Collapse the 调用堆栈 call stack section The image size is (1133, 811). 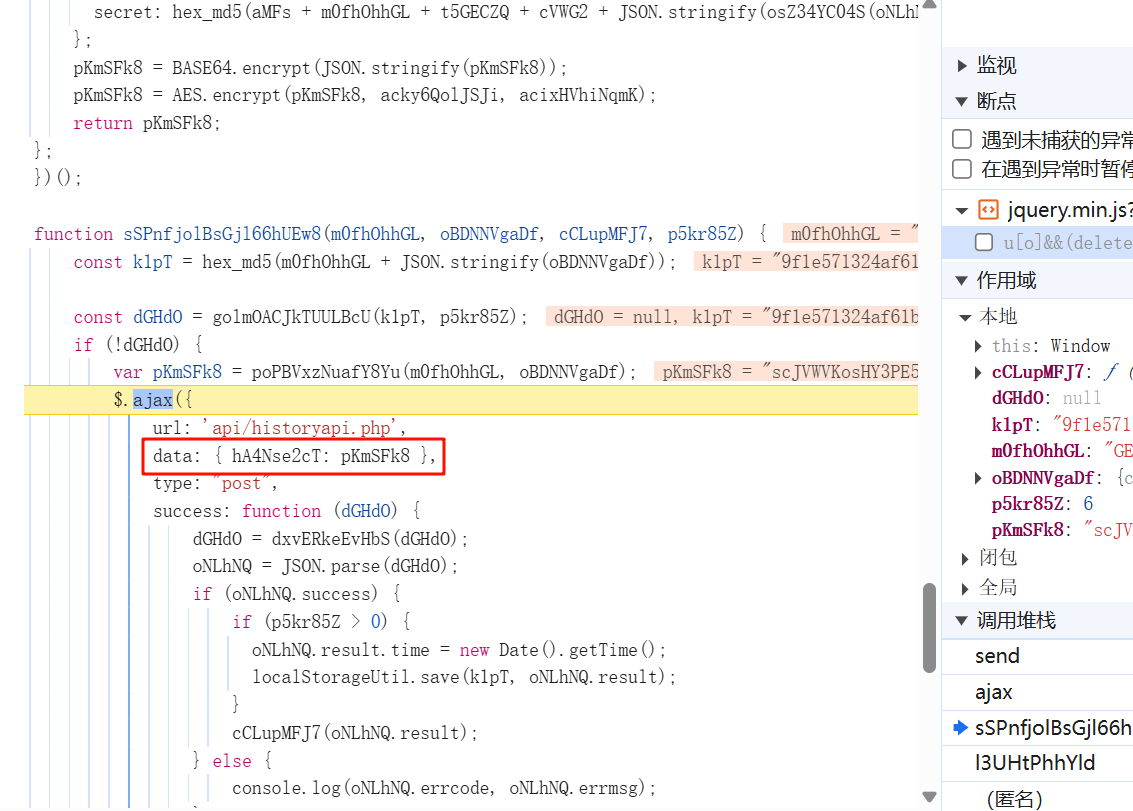pos(962,620)
